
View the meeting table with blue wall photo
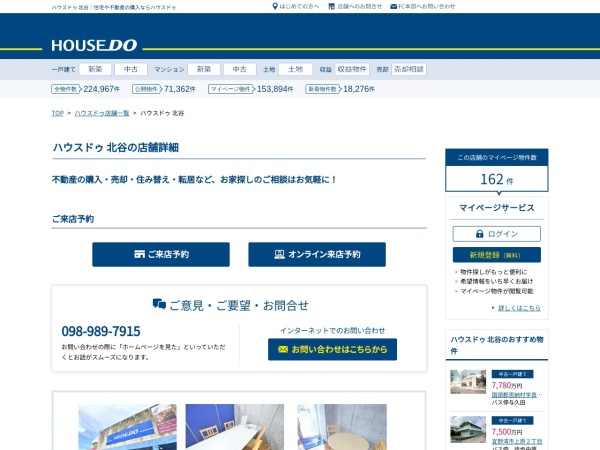pyautogui.click(x=235, y=427)
